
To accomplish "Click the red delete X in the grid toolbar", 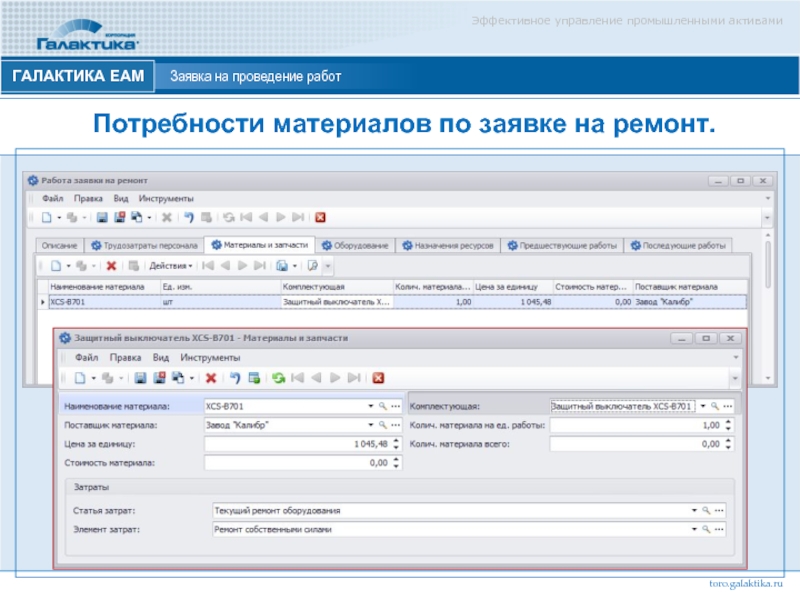I will [111, 266].
